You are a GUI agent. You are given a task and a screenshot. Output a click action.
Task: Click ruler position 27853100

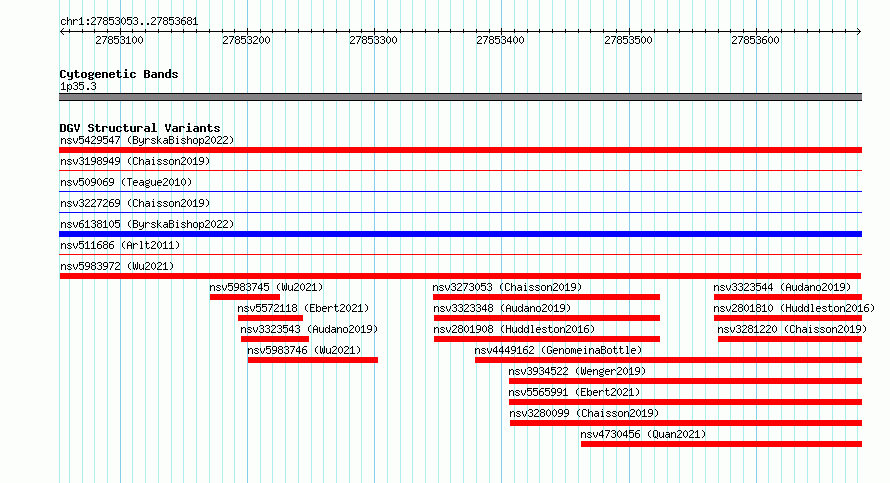click(119, 40)
